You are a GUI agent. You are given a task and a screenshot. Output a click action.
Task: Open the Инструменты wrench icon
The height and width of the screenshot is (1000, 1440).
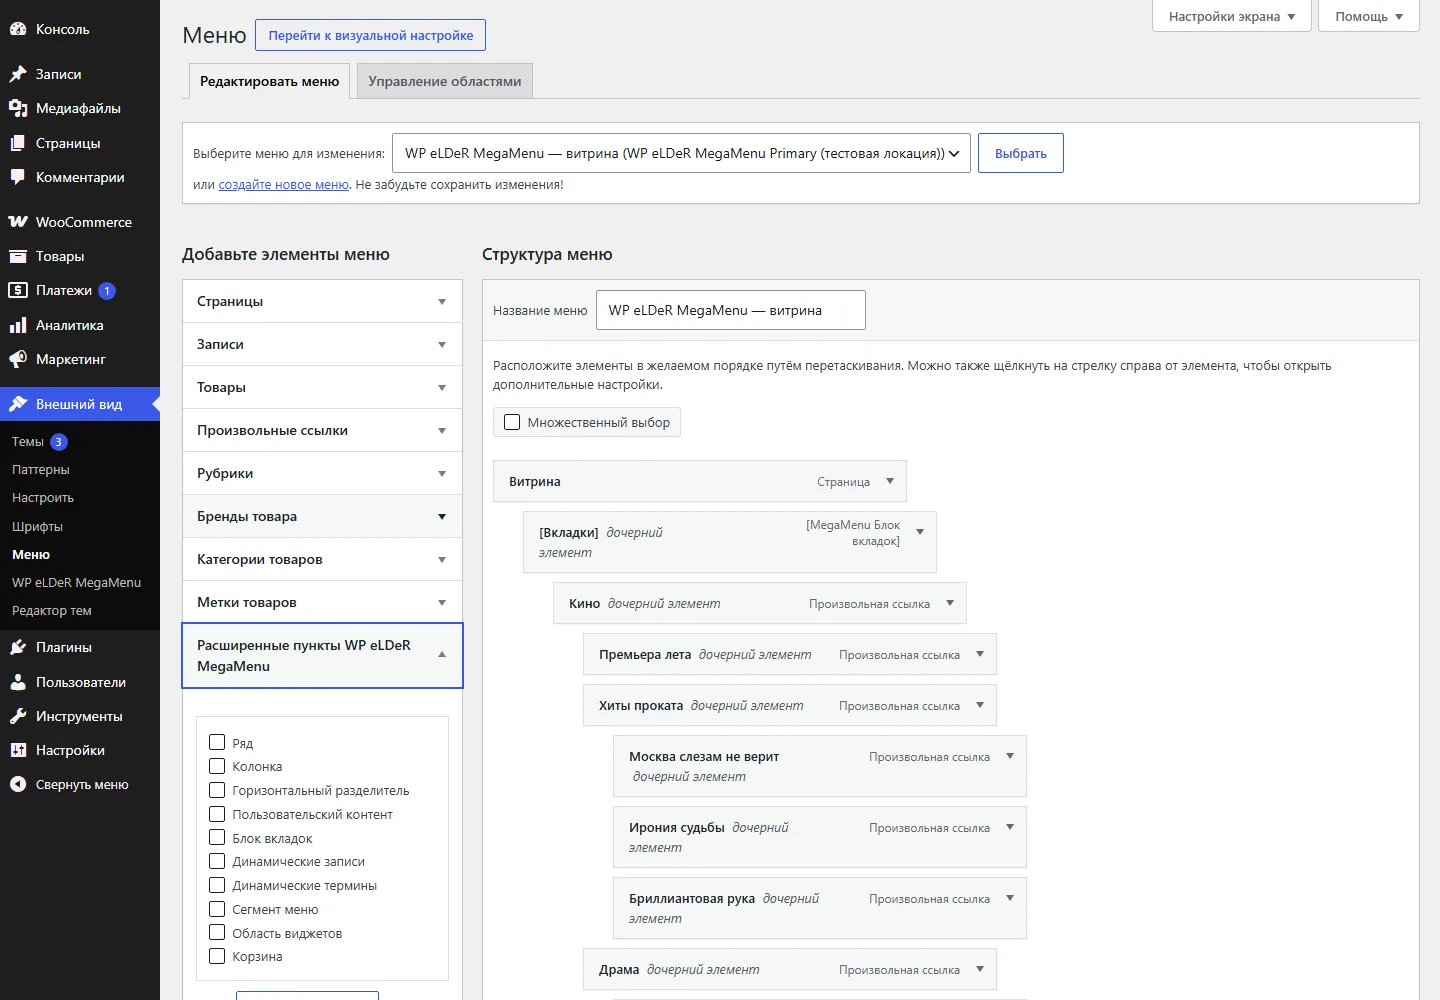18,716
